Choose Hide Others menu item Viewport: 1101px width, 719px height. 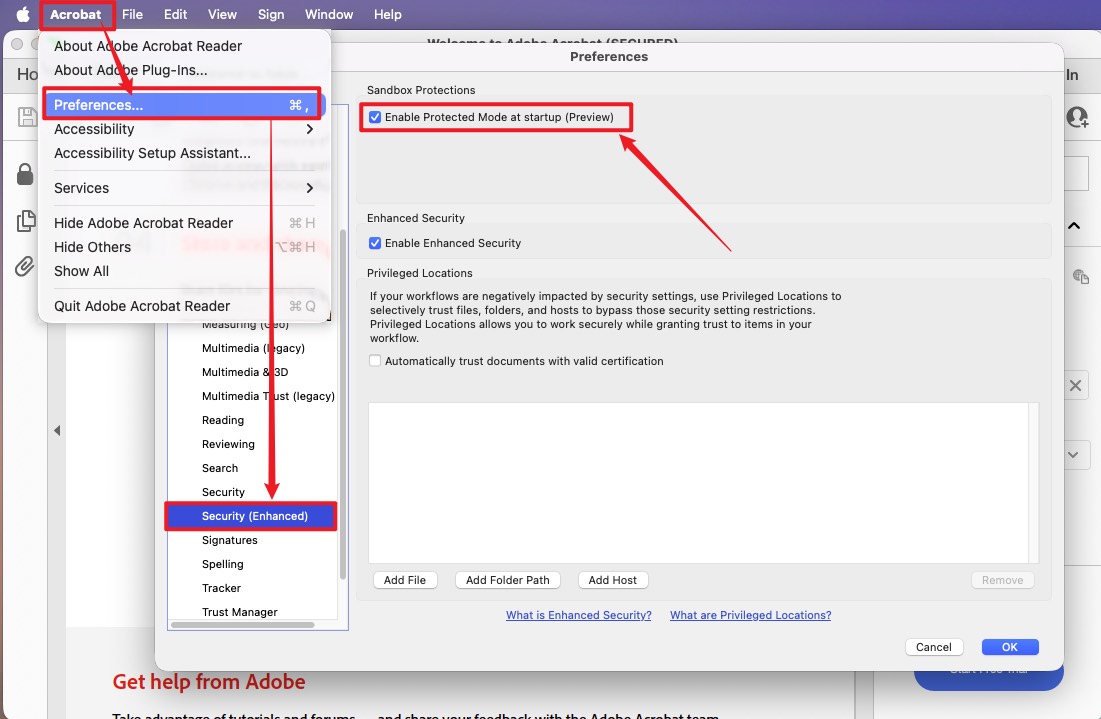point(185,247)
